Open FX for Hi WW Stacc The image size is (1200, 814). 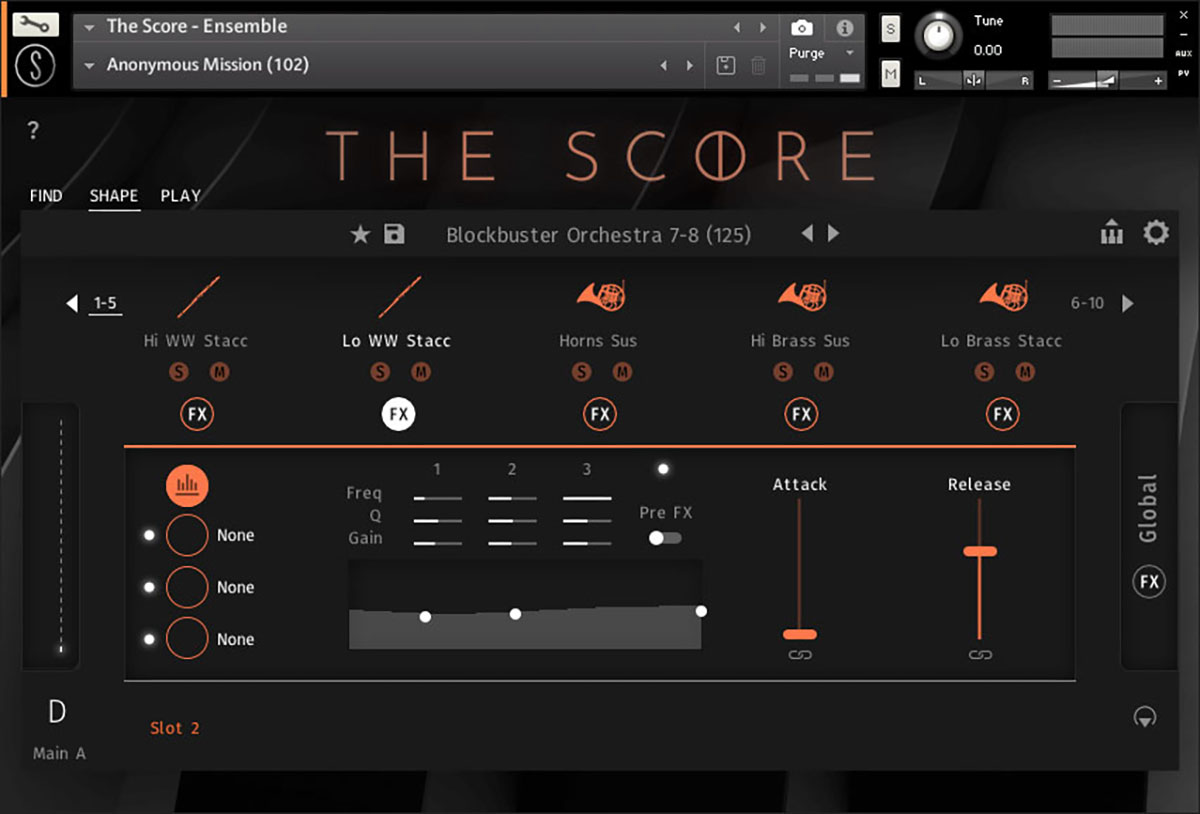[197, 414]
